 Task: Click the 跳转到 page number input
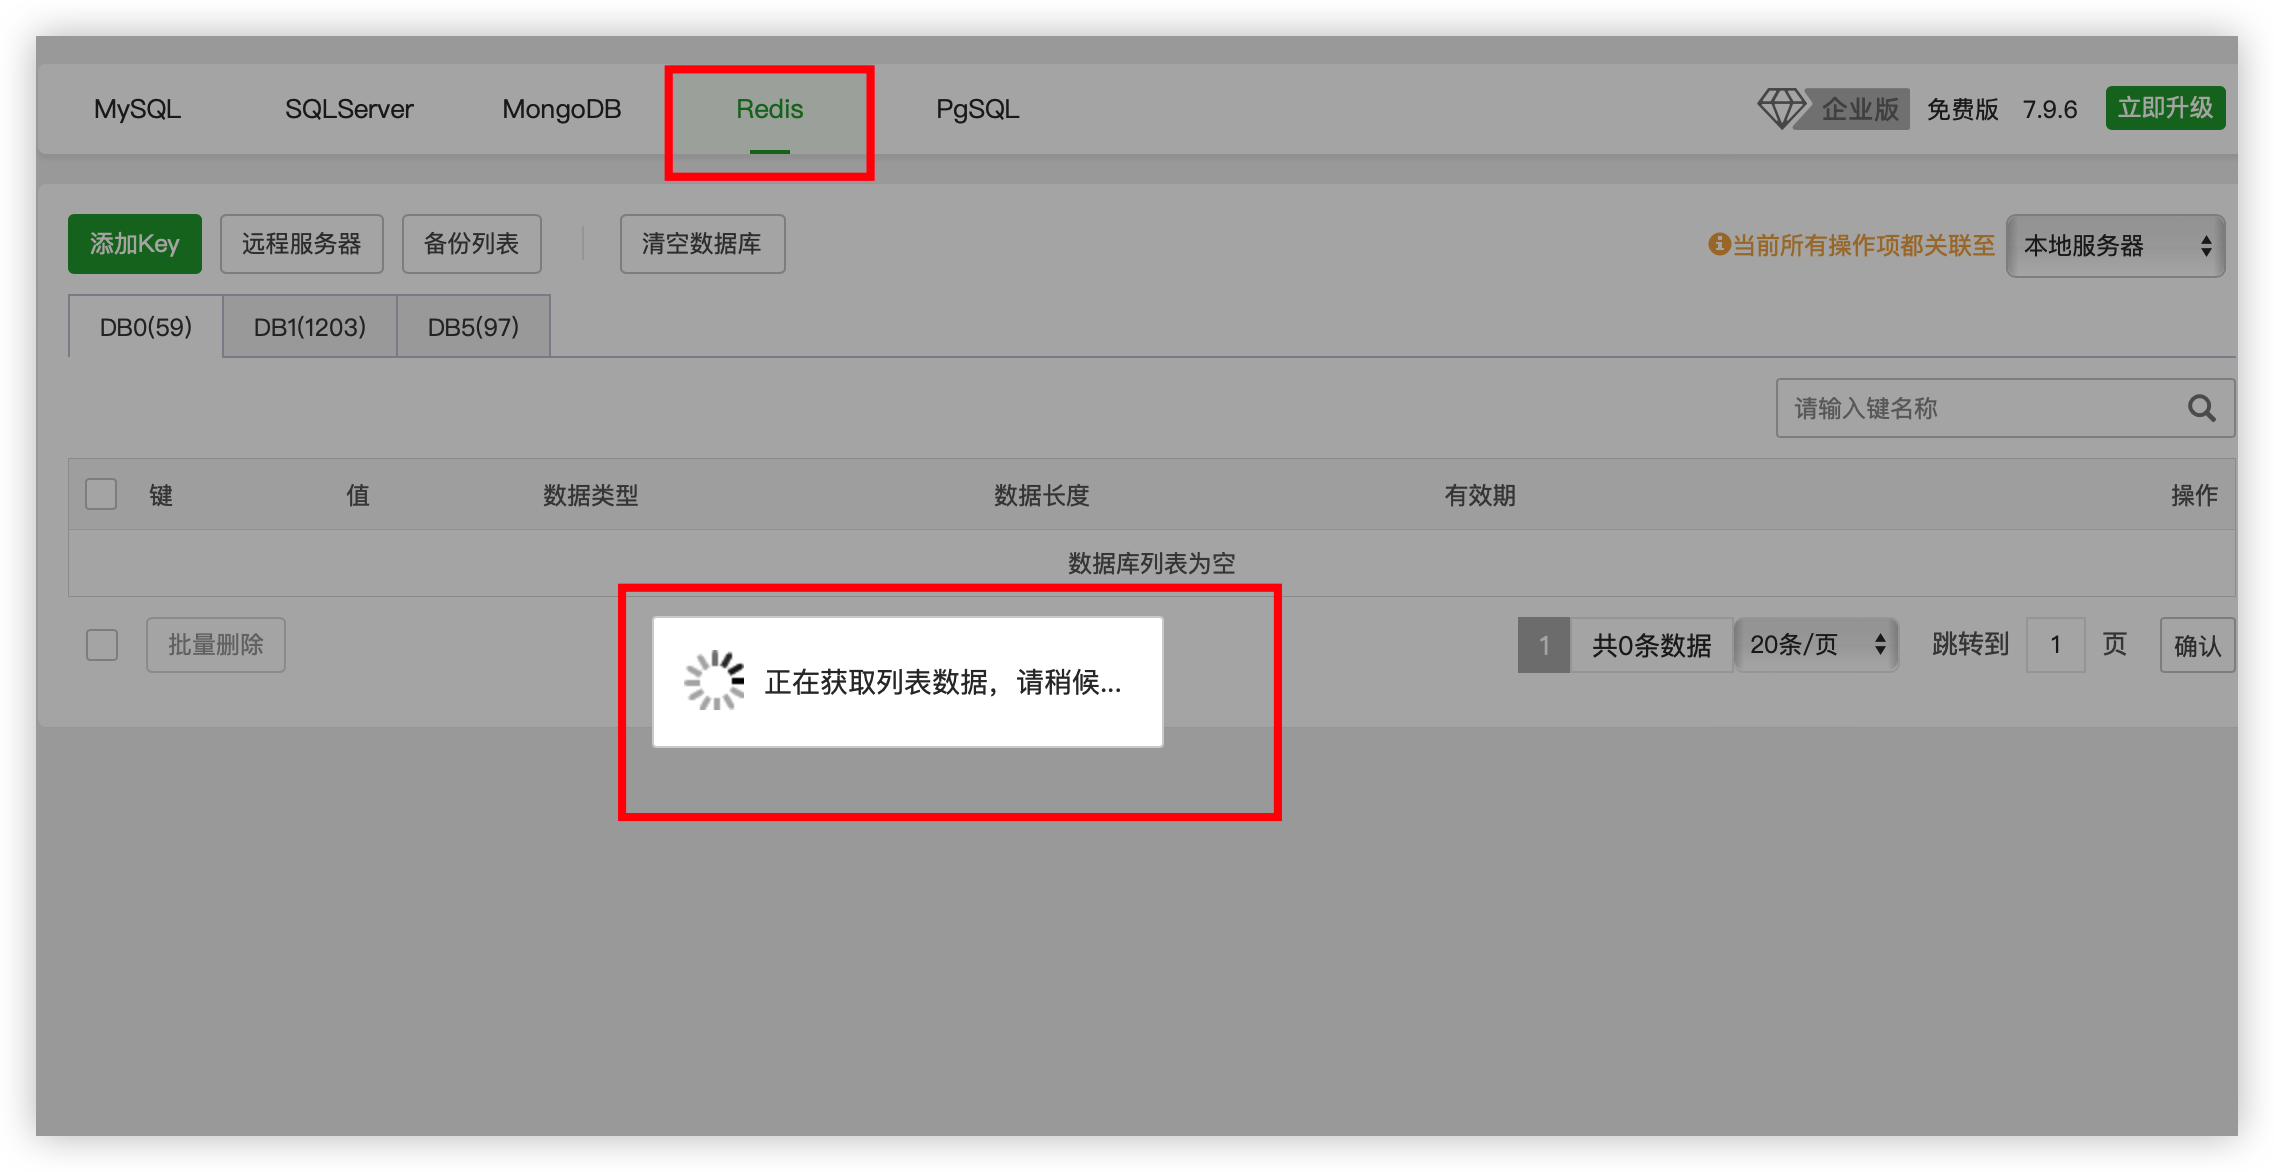[x=2054, y=645]
